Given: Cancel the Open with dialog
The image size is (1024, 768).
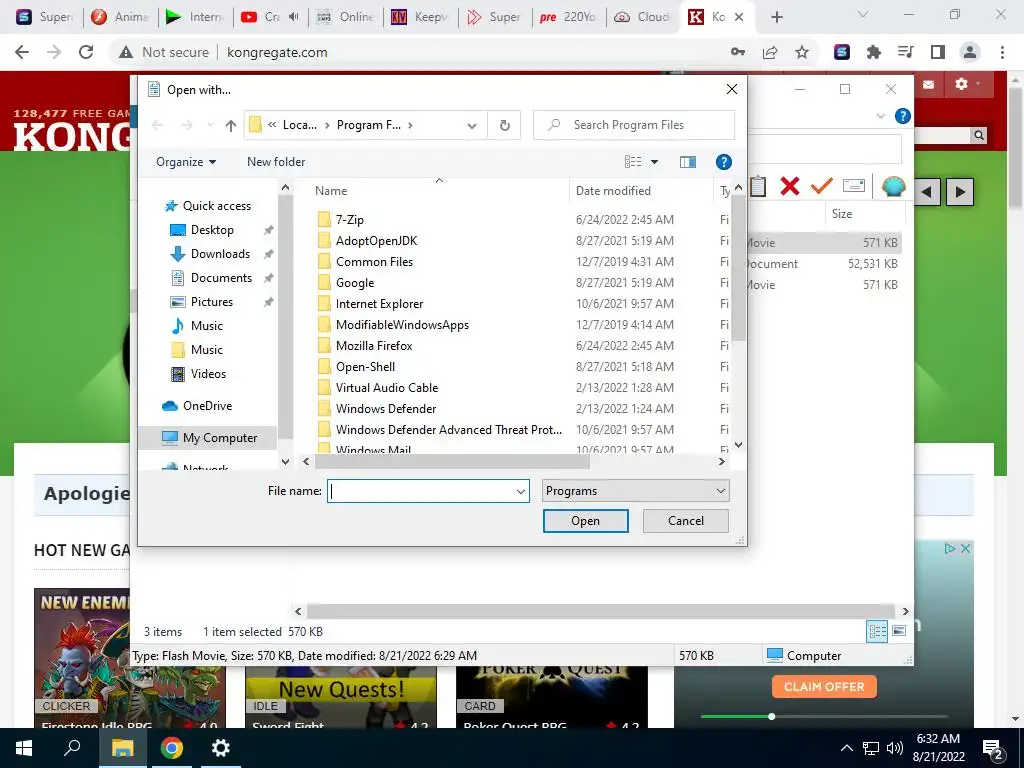Looking at the screenshot, I should coord(686,521).
